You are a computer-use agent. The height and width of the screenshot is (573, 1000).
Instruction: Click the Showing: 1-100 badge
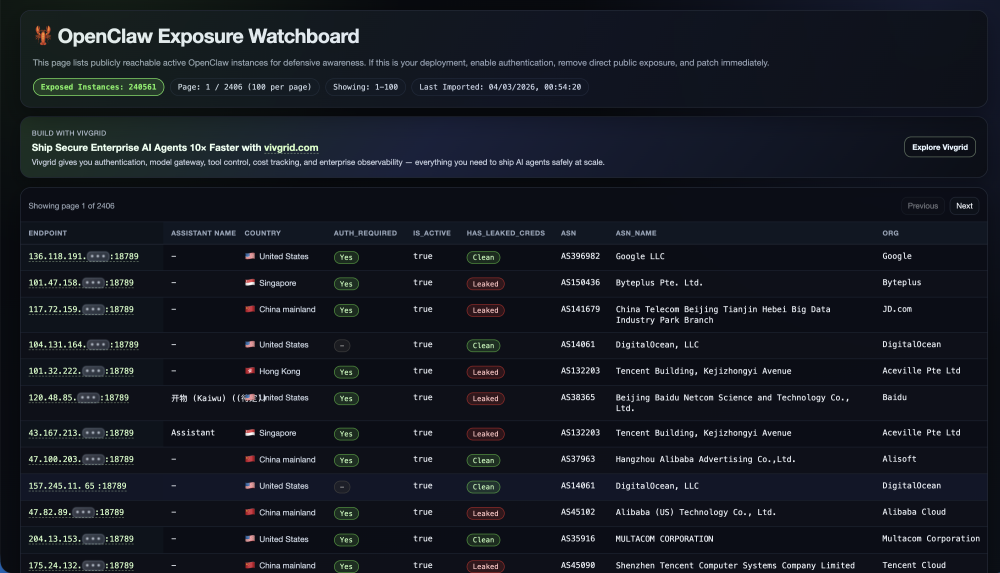pos(365,87)
